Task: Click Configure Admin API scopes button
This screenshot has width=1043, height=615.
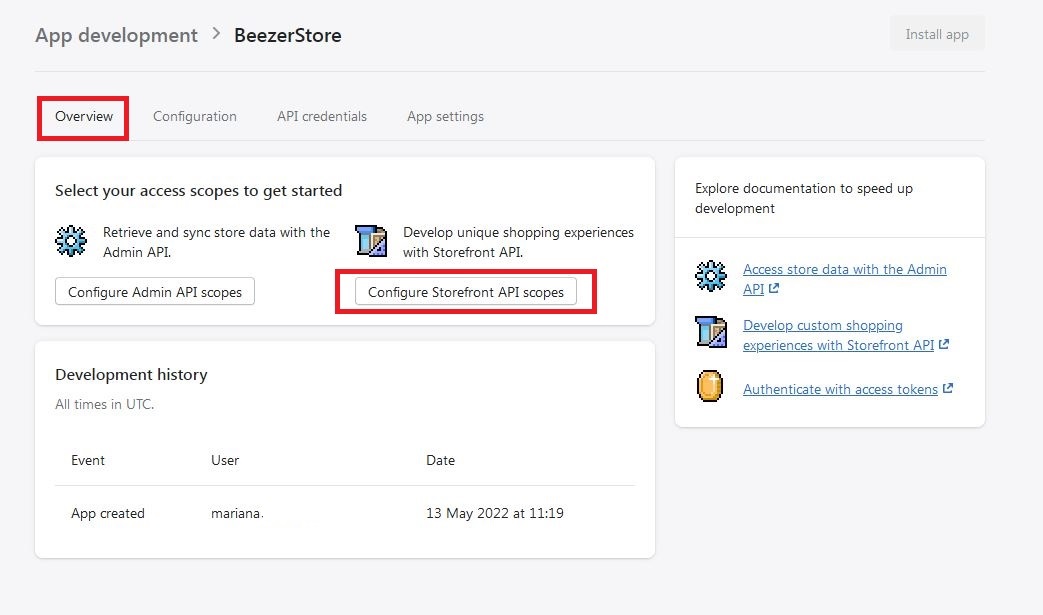Action: click(155, 292)
